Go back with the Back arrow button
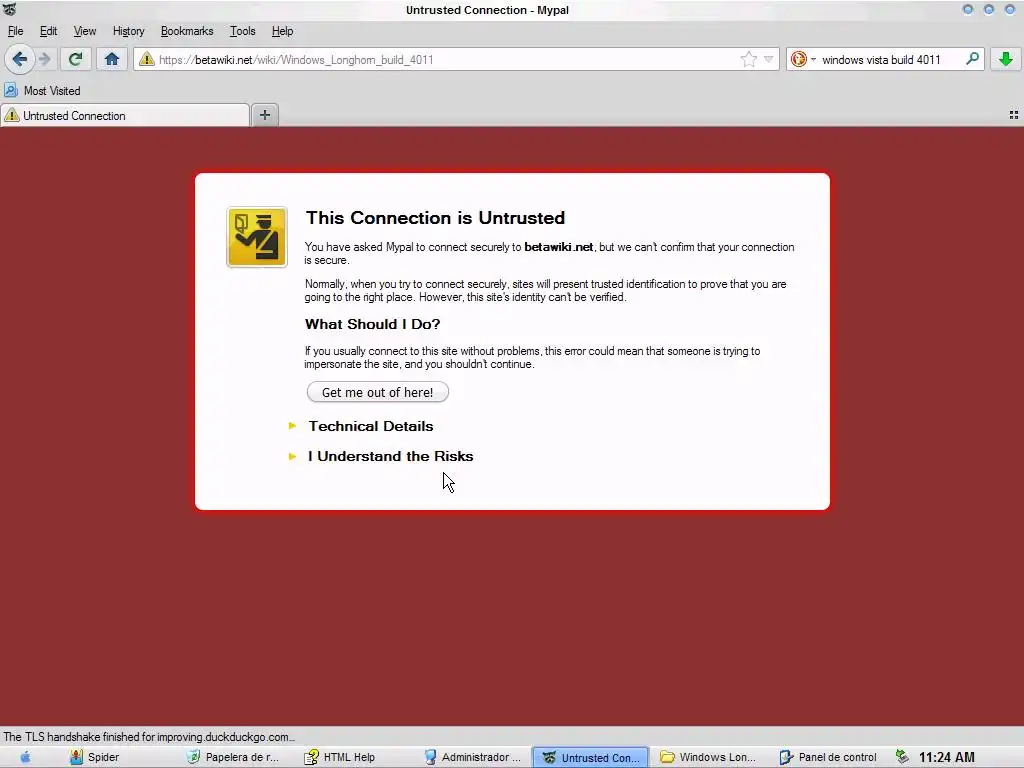The height and width of the screenshot is (768, 1024). [x=20, y=59]
